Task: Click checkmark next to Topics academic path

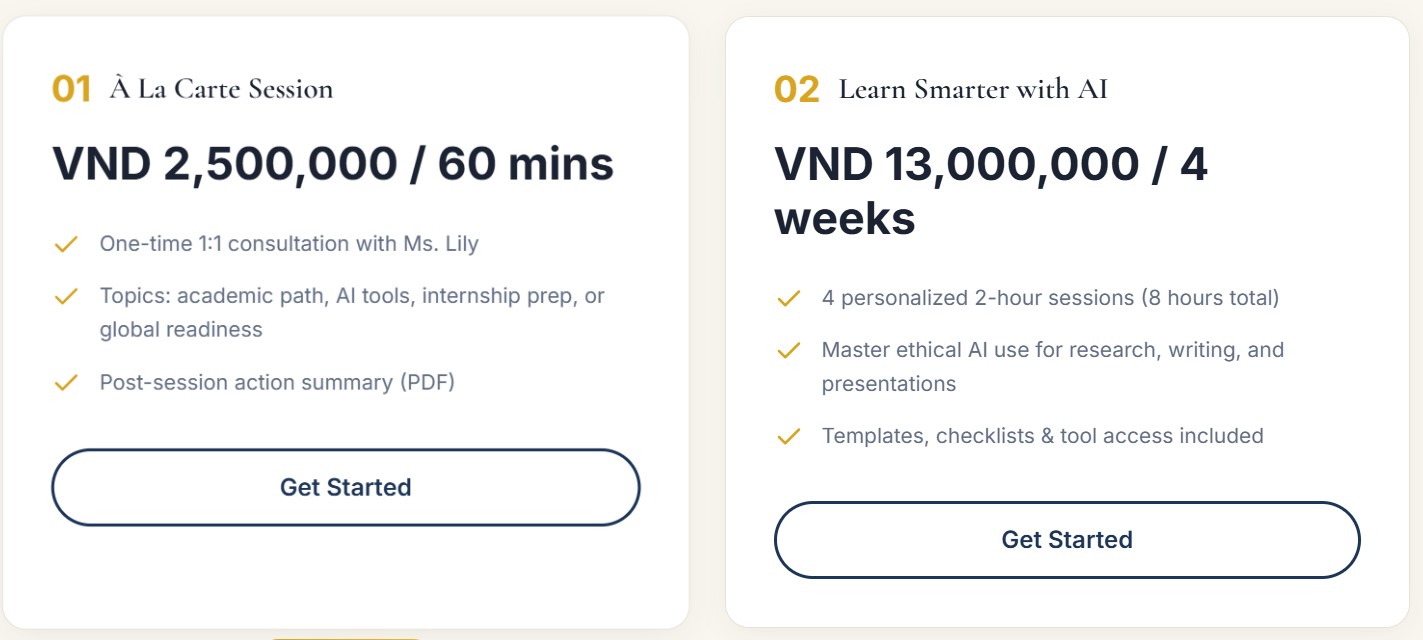Action: (x=66, y=296)
